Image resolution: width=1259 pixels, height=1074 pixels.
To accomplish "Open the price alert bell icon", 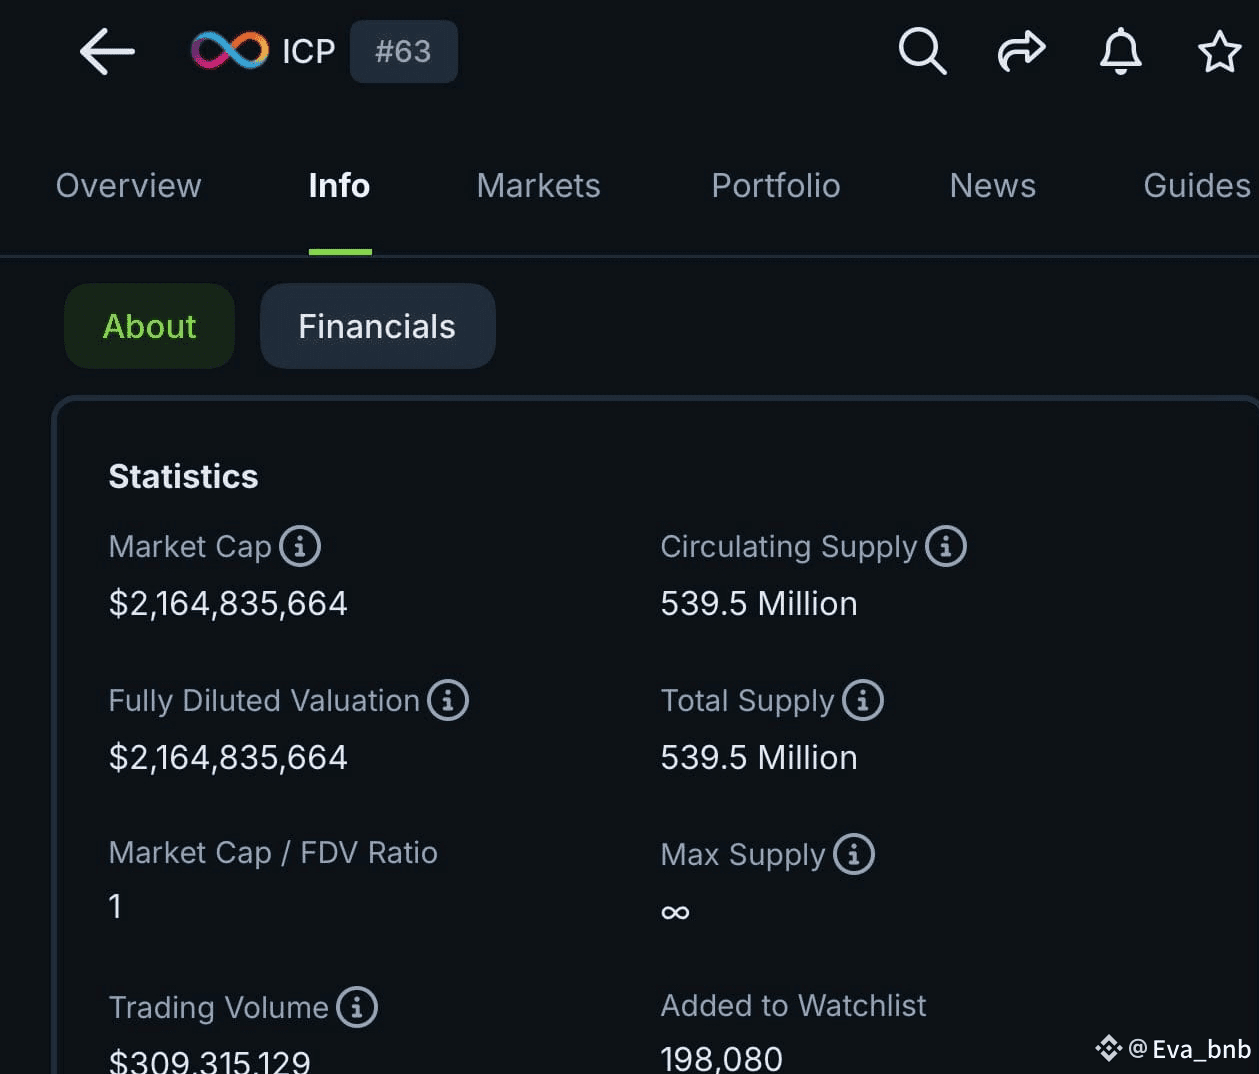I will coord(1120,51).
